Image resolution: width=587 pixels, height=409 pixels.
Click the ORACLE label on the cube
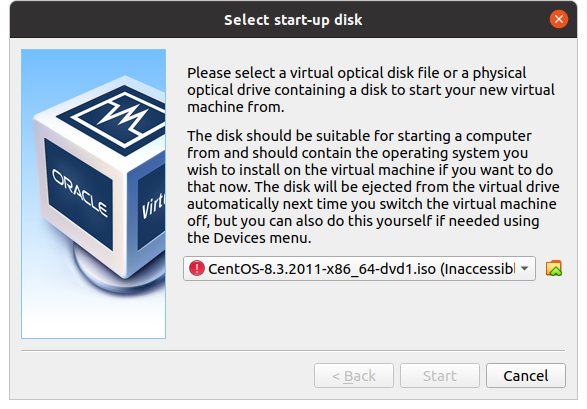click(79, 192)
